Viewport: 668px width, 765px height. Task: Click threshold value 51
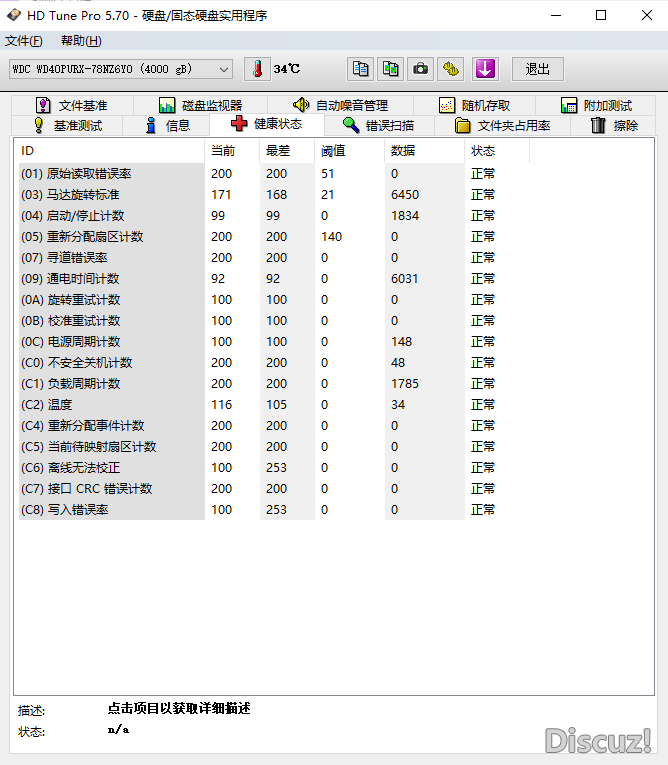327,174
